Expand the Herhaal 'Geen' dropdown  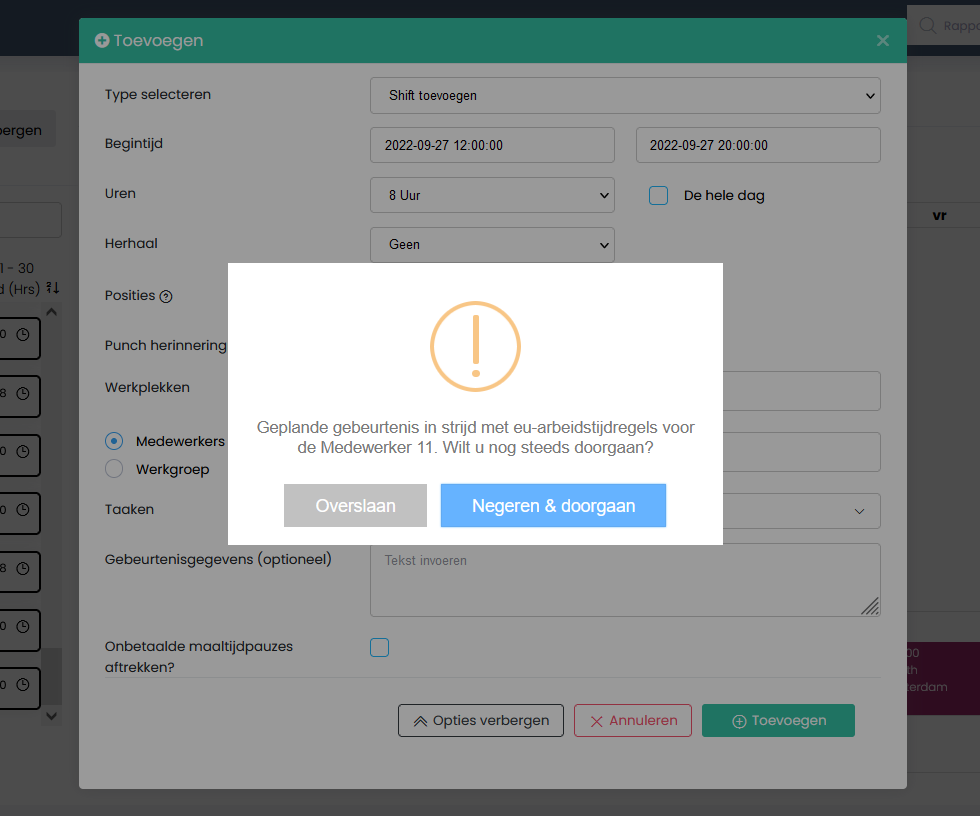(x=492, y=245)
